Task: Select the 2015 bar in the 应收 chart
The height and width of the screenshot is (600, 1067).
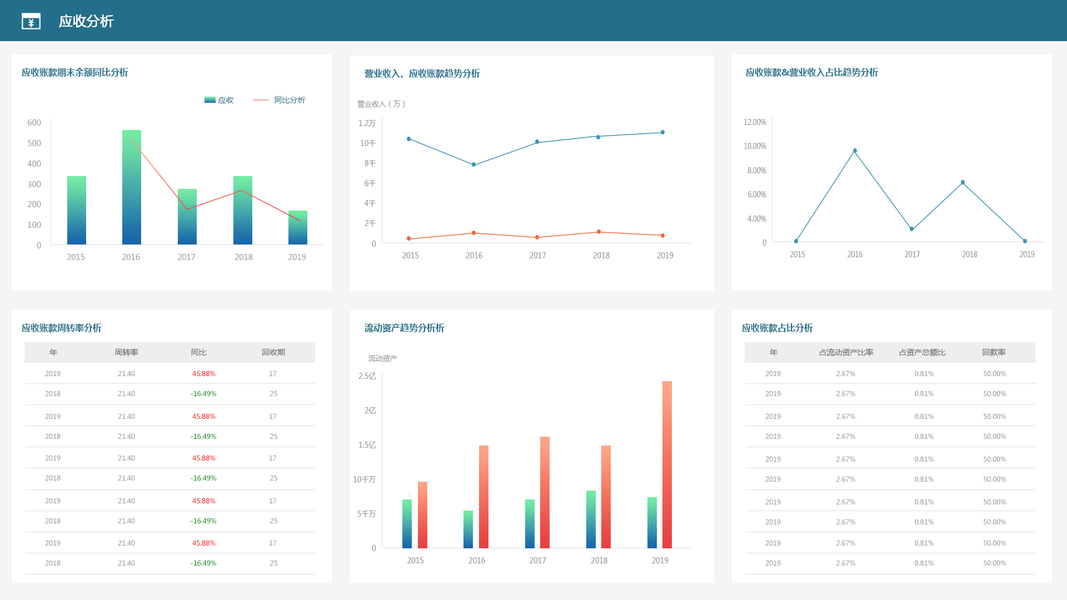Action: point(76,210)
